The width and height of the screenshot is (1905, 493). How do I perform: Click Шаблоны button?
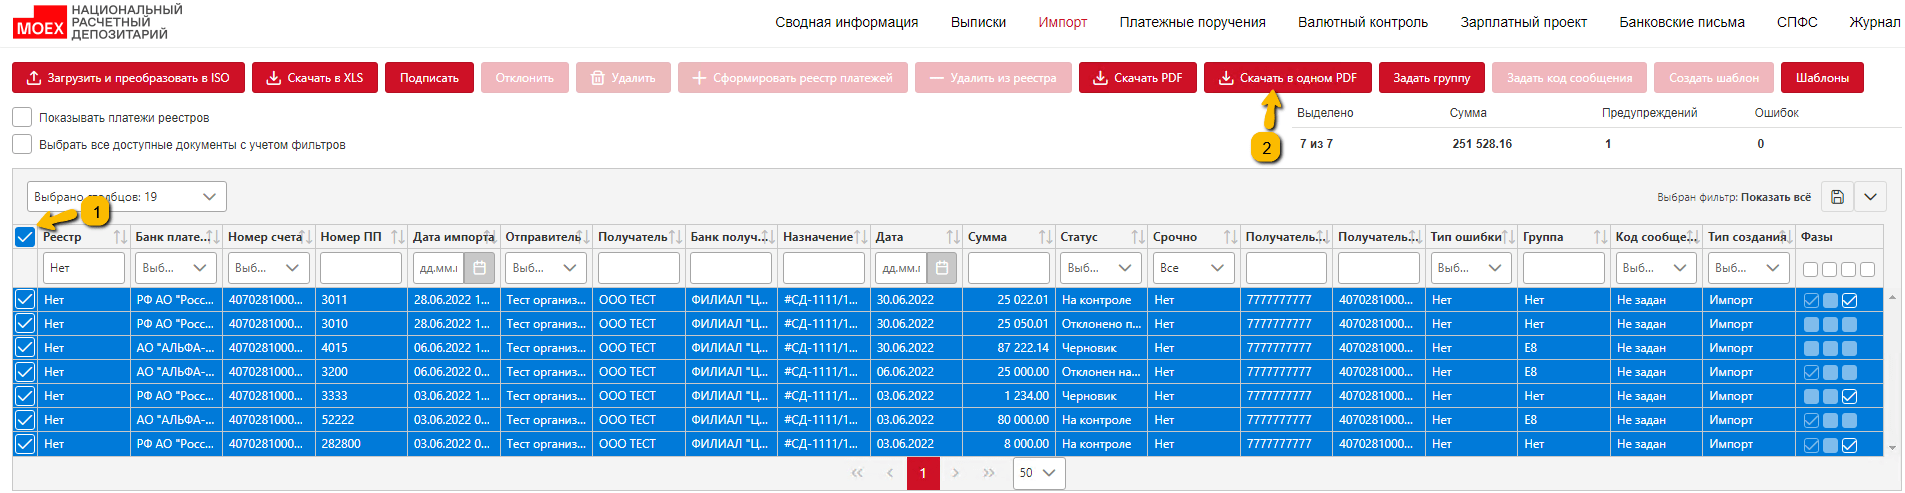pyautogui.click(x=1822, y=78)
